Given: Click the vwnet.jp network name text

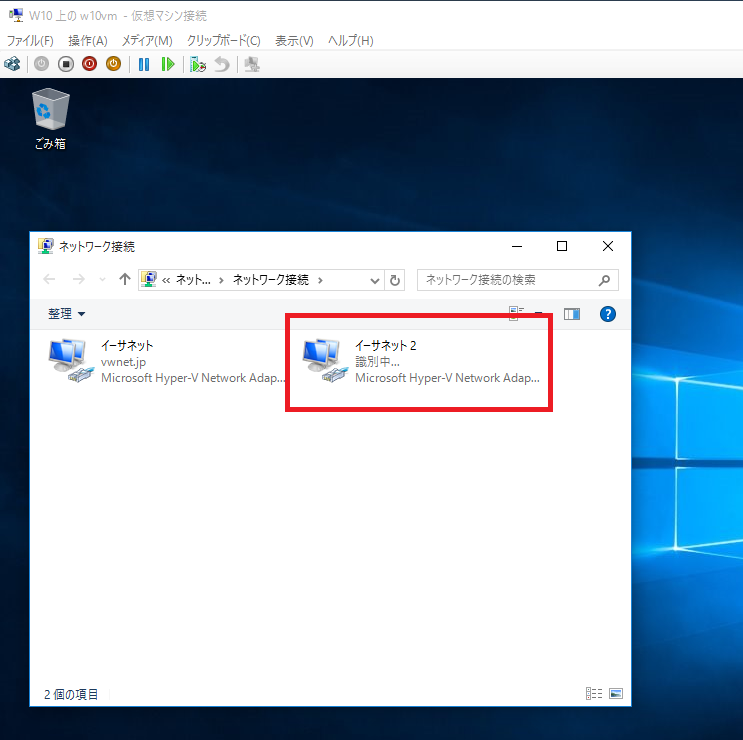Looking at the screenshot, I should coord(124,362).
